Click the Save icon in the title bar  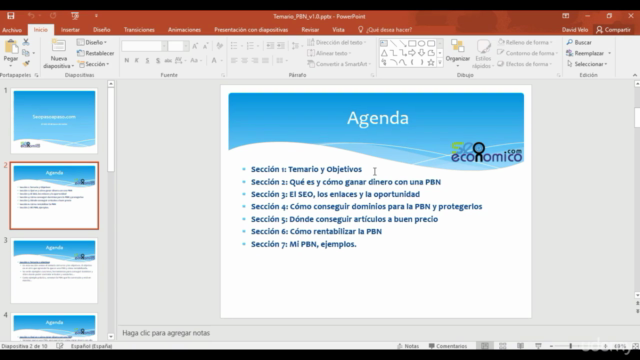(x=11, y=16)
